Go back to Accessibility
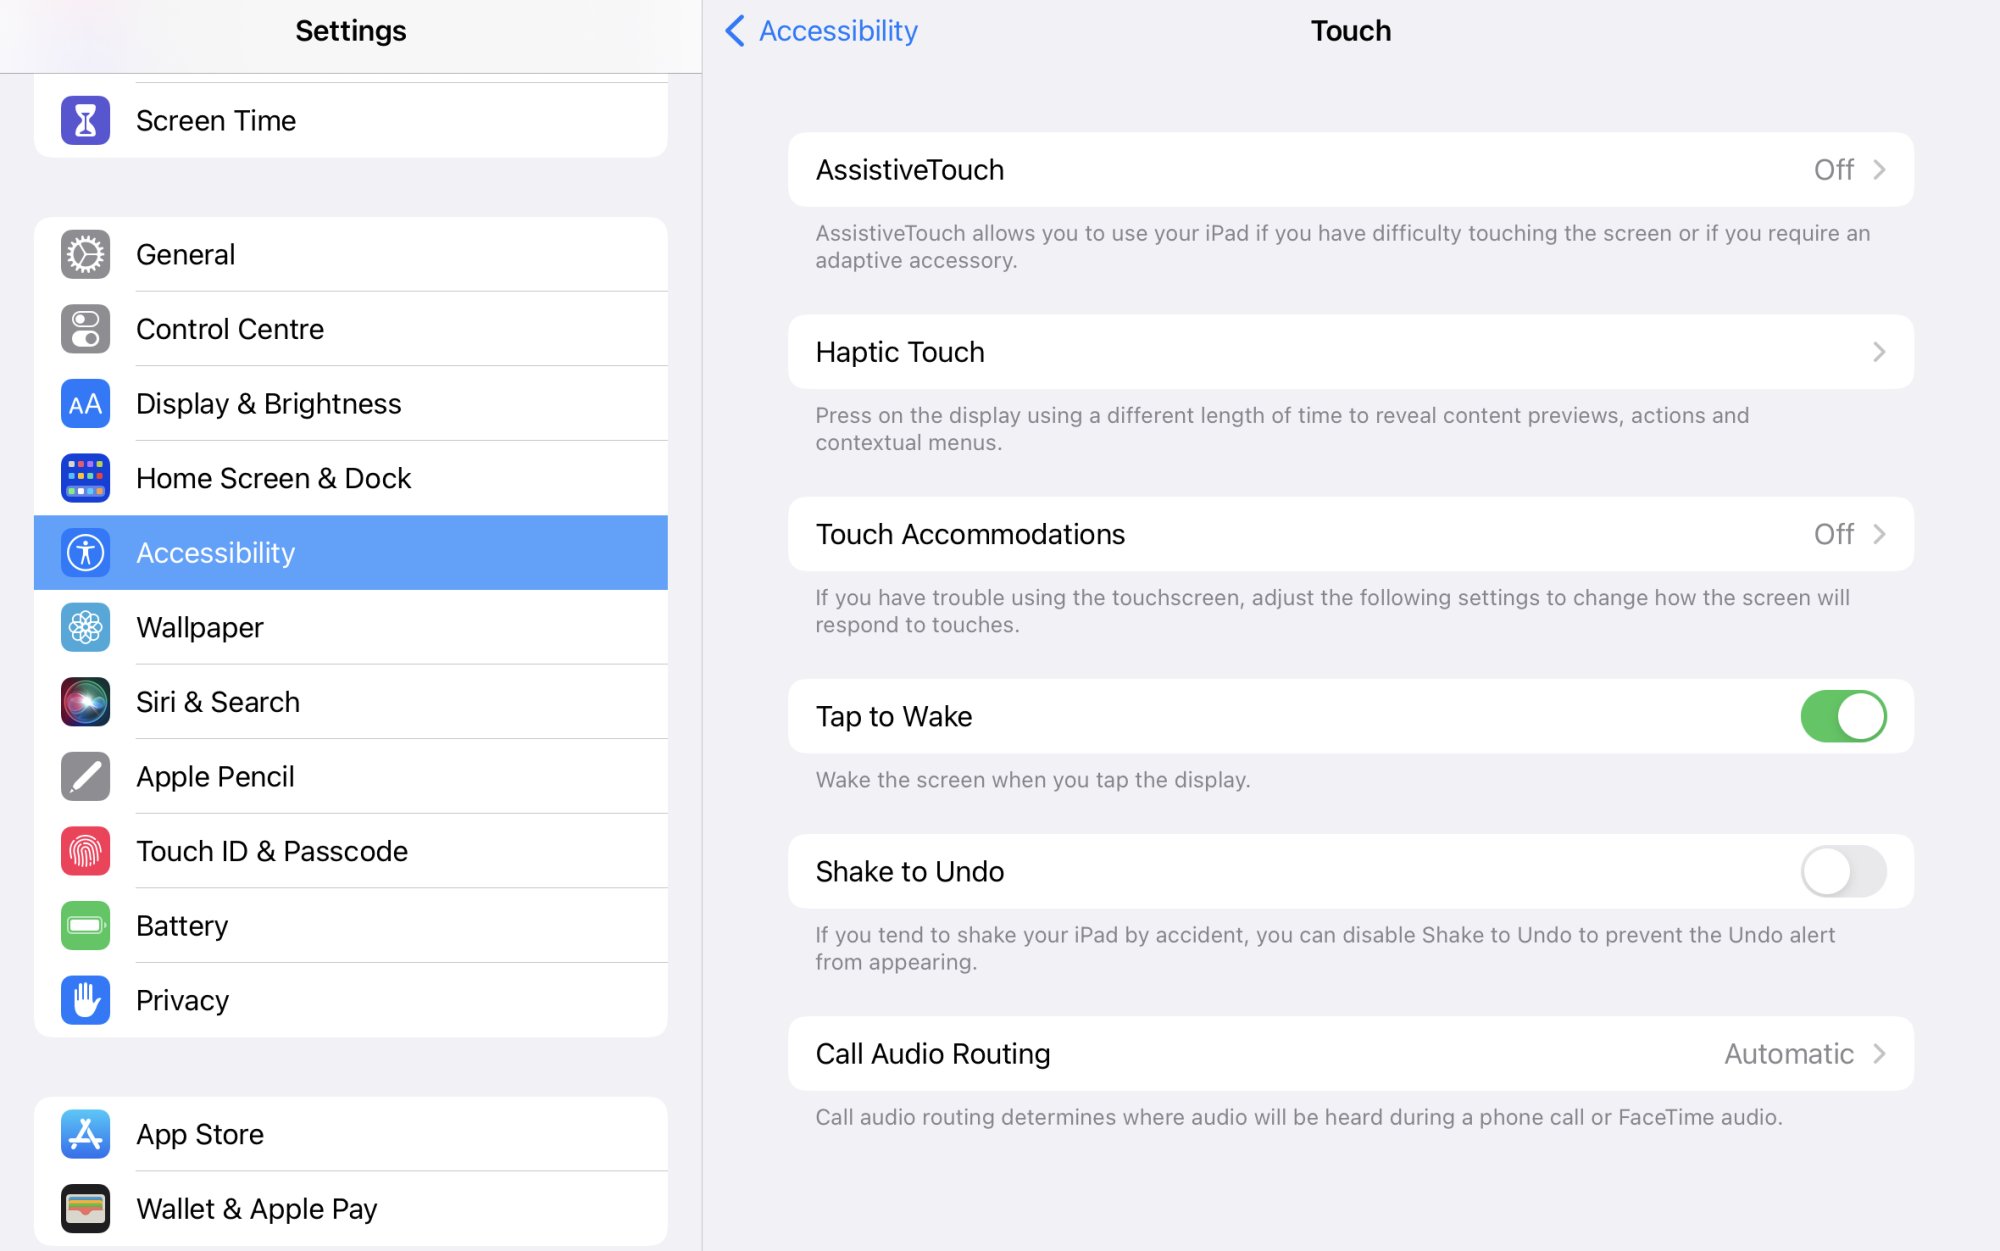The width and height of the screenshot is (2000, 1251). coord(820,31)
